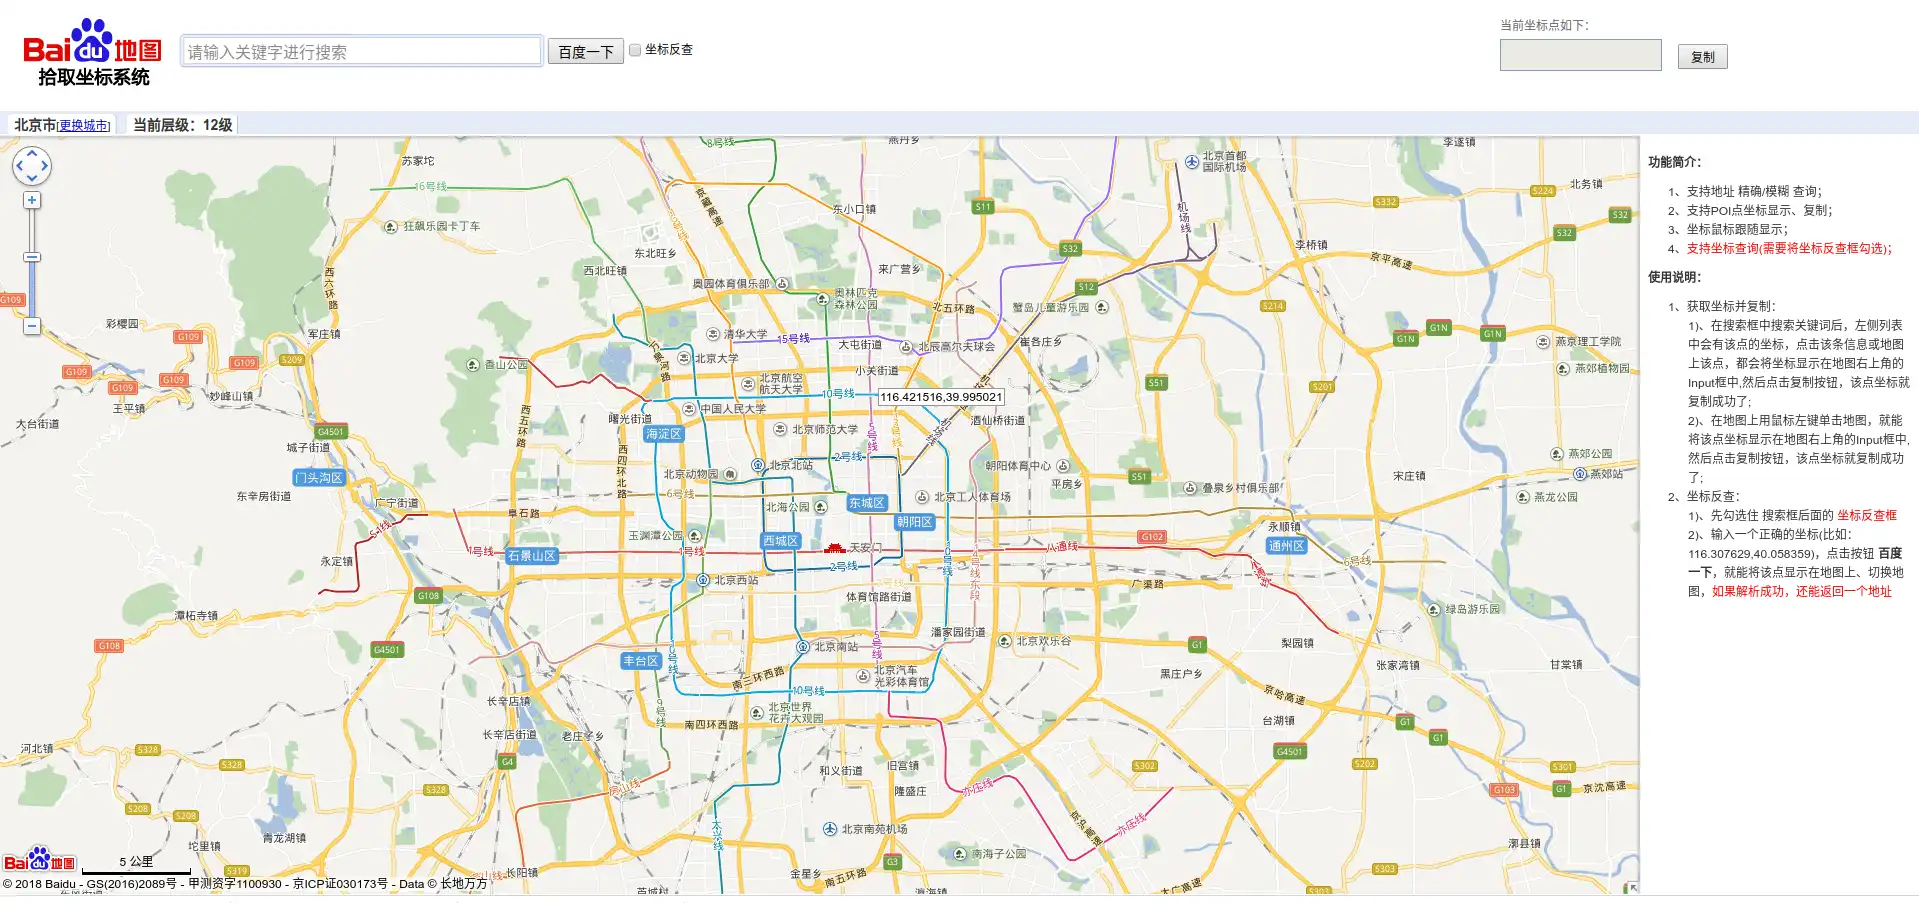Zoom in using the plus button
The height and width of the screenshot is (903, 1919).
point(32,200)
